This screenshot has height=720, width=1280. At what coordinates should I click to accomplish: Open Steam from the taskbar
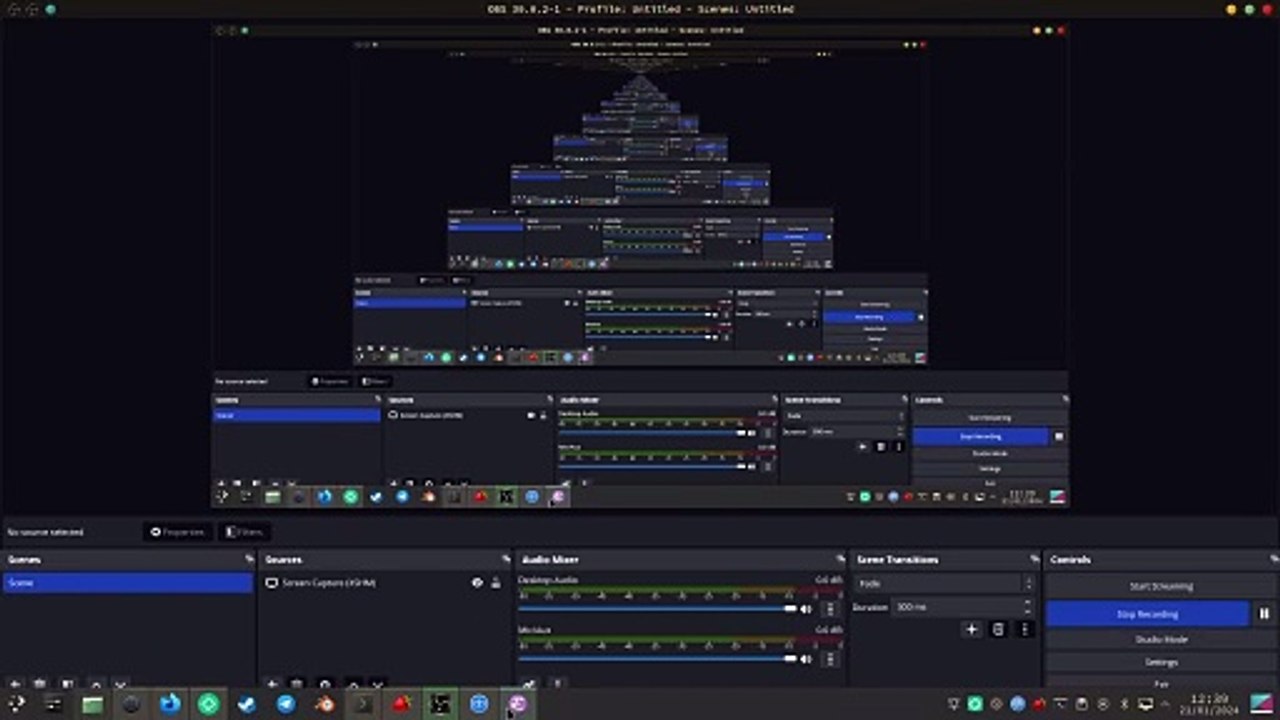click(x=247, y=704)
